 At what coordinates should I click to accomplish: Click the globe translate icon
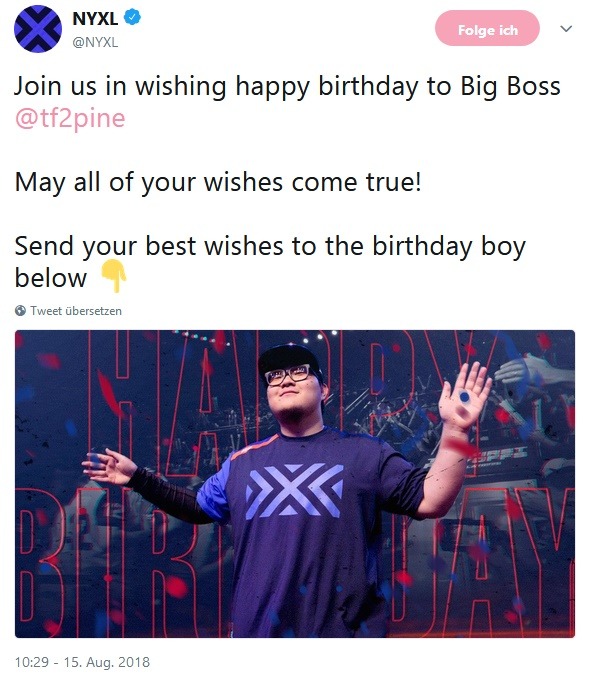tap(20, 310)
